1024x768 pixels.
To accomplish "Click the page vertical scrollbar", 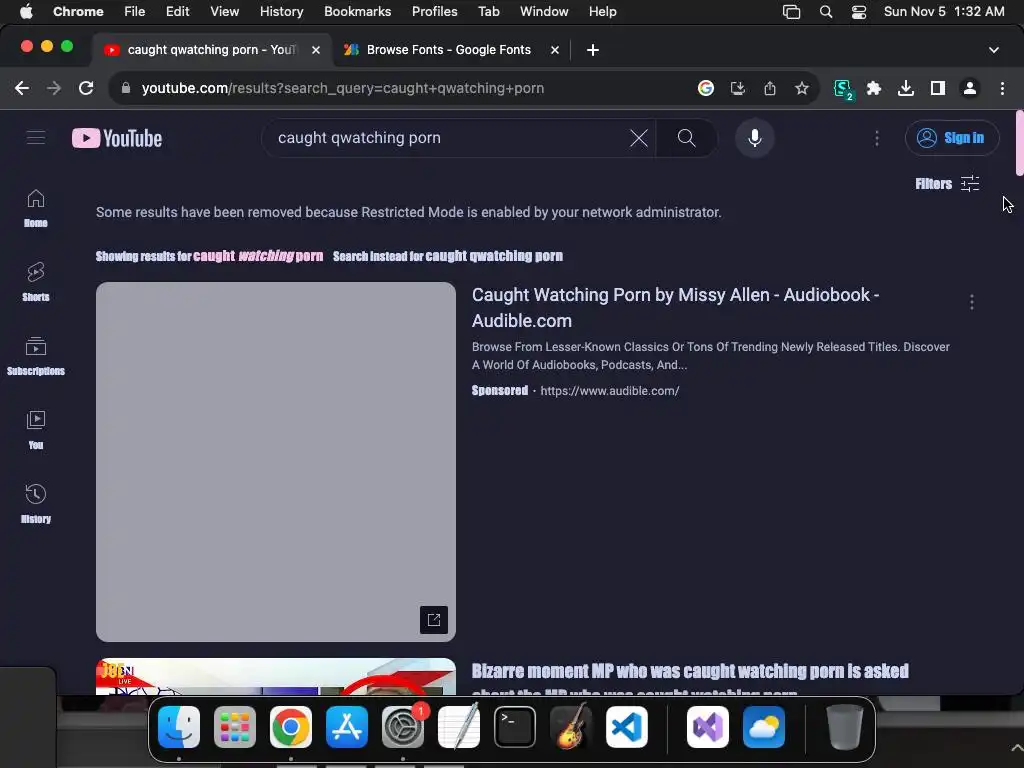I will click(1019, 143).
